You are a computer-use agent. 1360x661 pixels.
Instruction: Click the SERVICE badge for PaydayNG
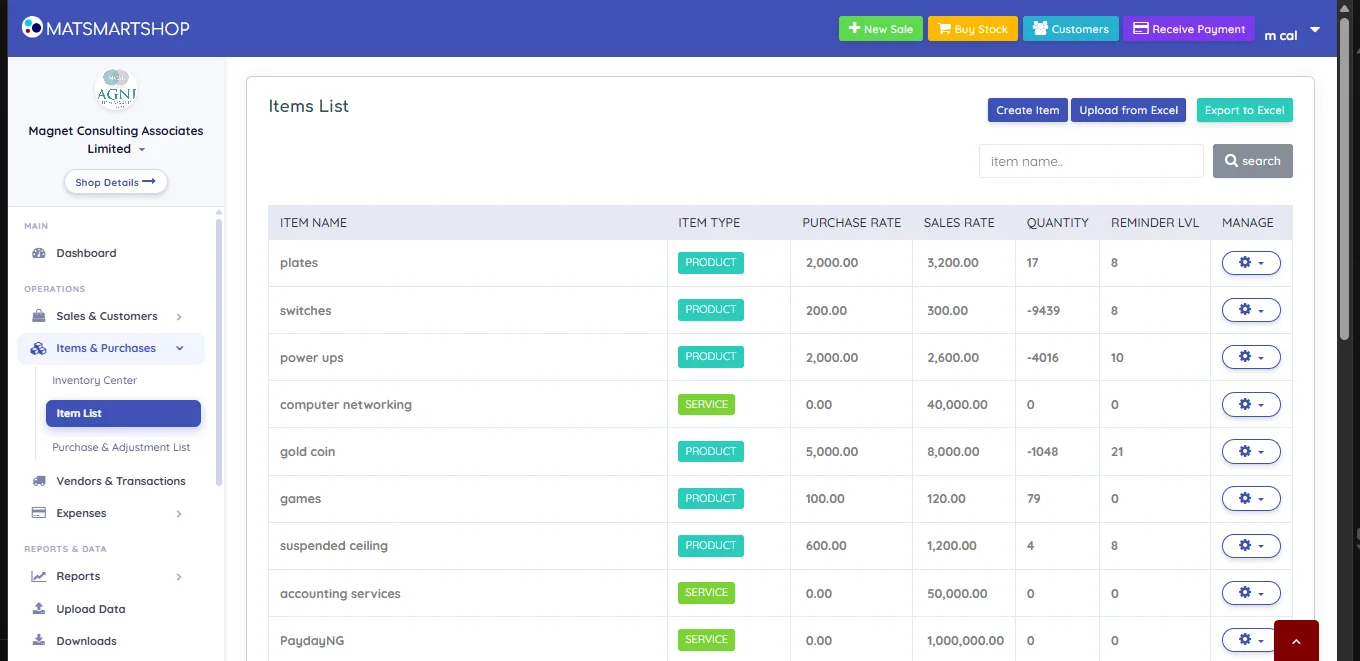[706, 640]
